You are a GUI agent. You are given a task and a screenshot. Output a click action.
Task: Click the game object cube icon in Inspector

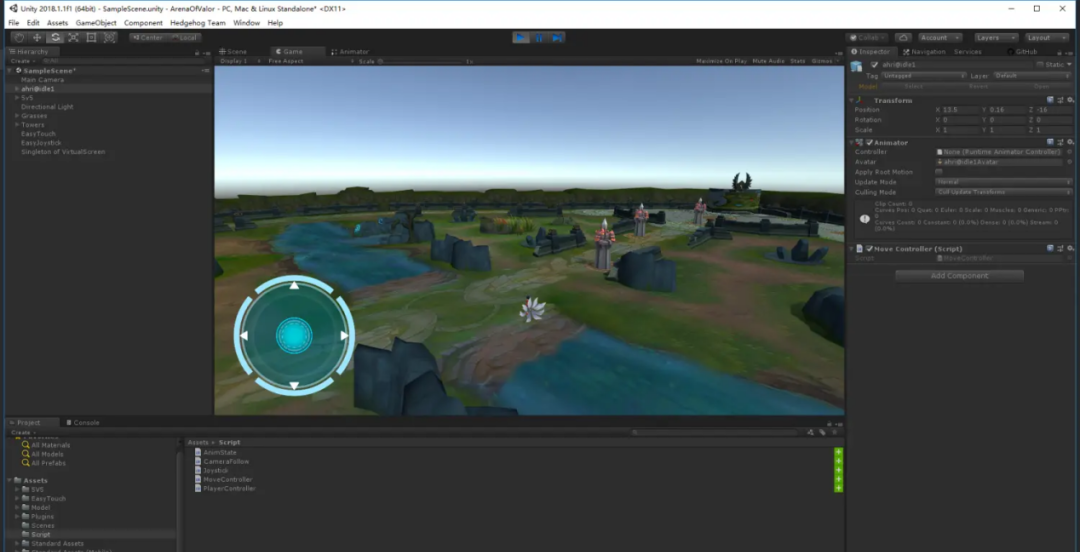[856, 66]
